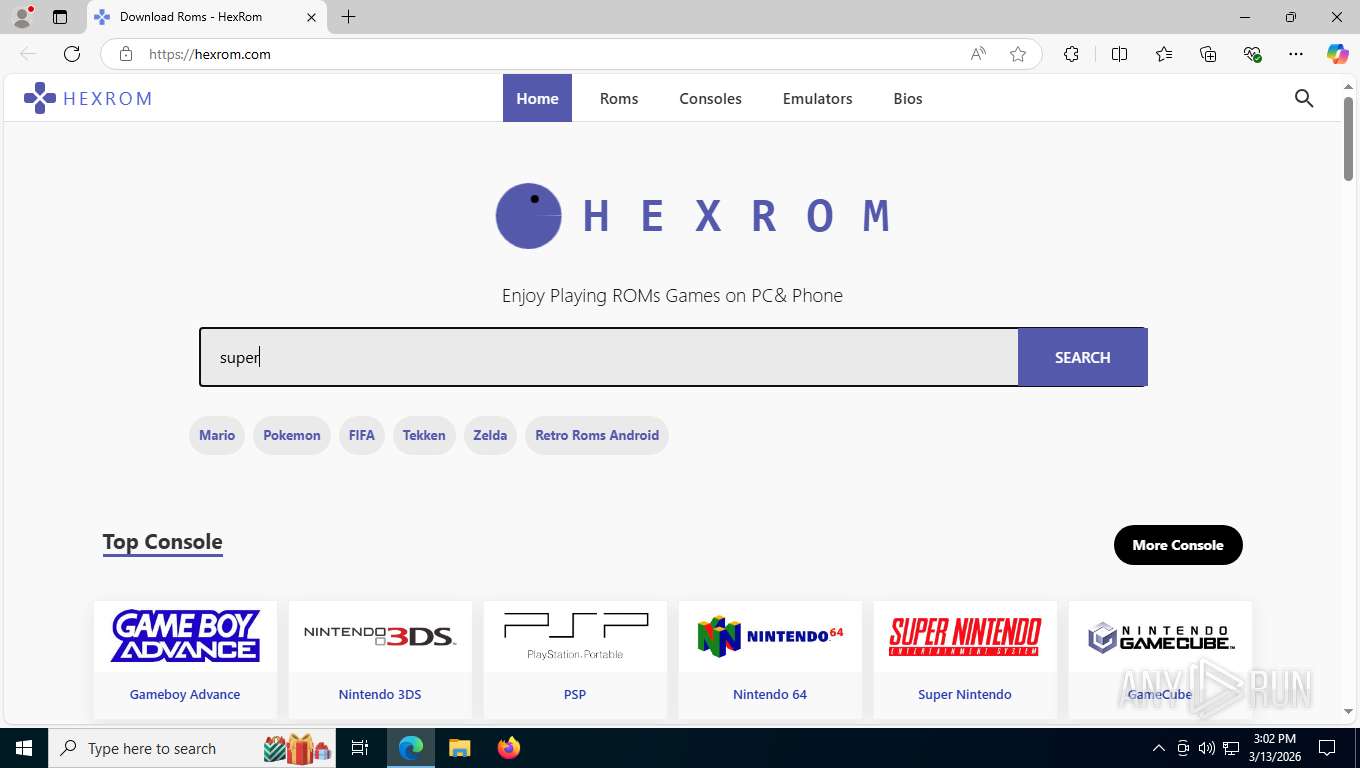Open the PSP text link
This screenshot has height=768, width=1360.
tap(575, 694)
